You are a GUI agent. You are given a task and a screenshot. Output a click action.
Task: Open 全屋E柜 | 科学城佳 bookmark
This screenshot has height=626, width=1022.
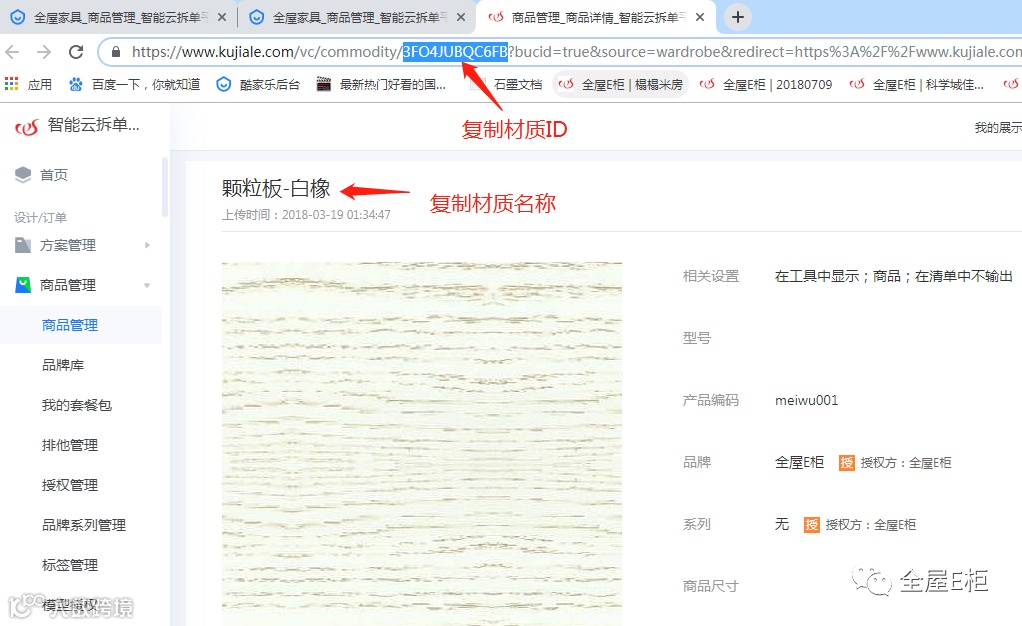[x=916, y=84]
